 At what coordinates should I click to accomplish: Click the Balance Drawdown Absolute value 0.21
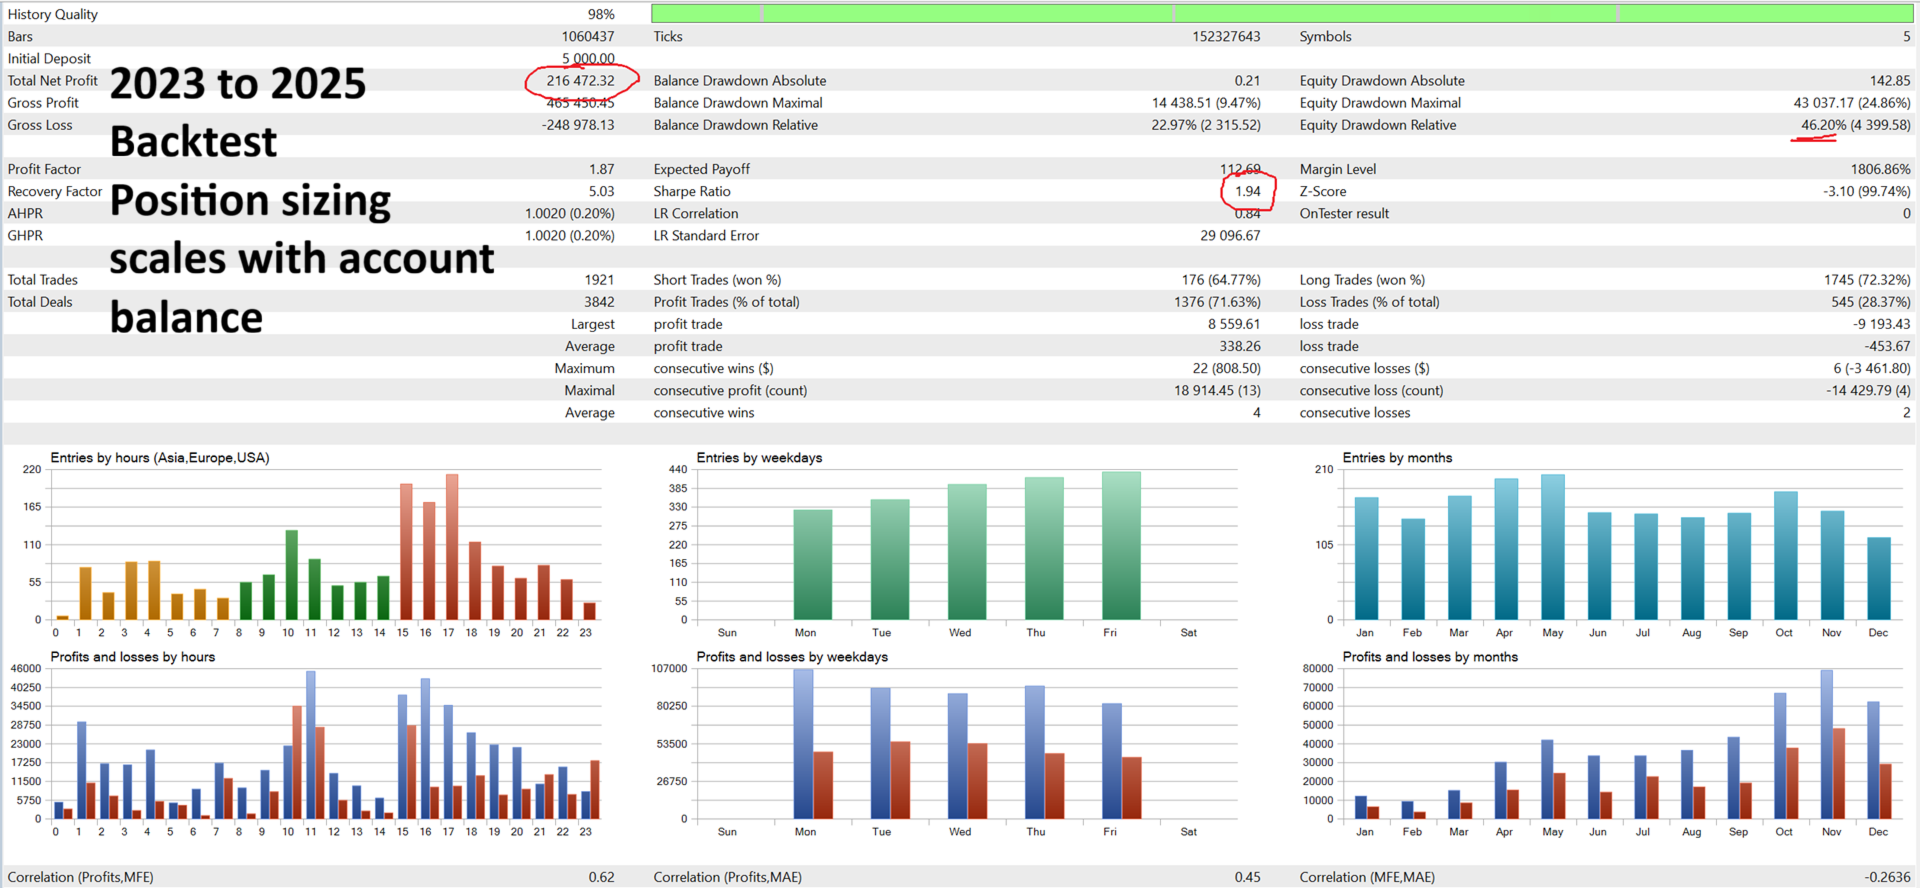tap(1248, 80)
